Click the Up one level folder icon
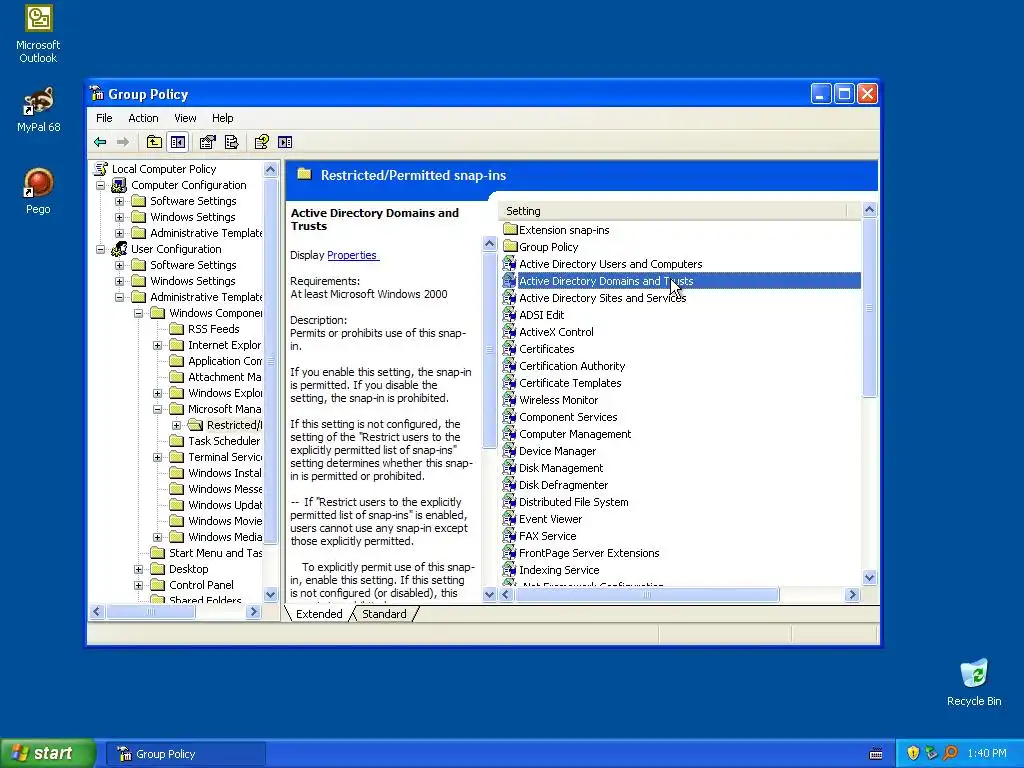The image size is (1024, 768). pos(154,142)
